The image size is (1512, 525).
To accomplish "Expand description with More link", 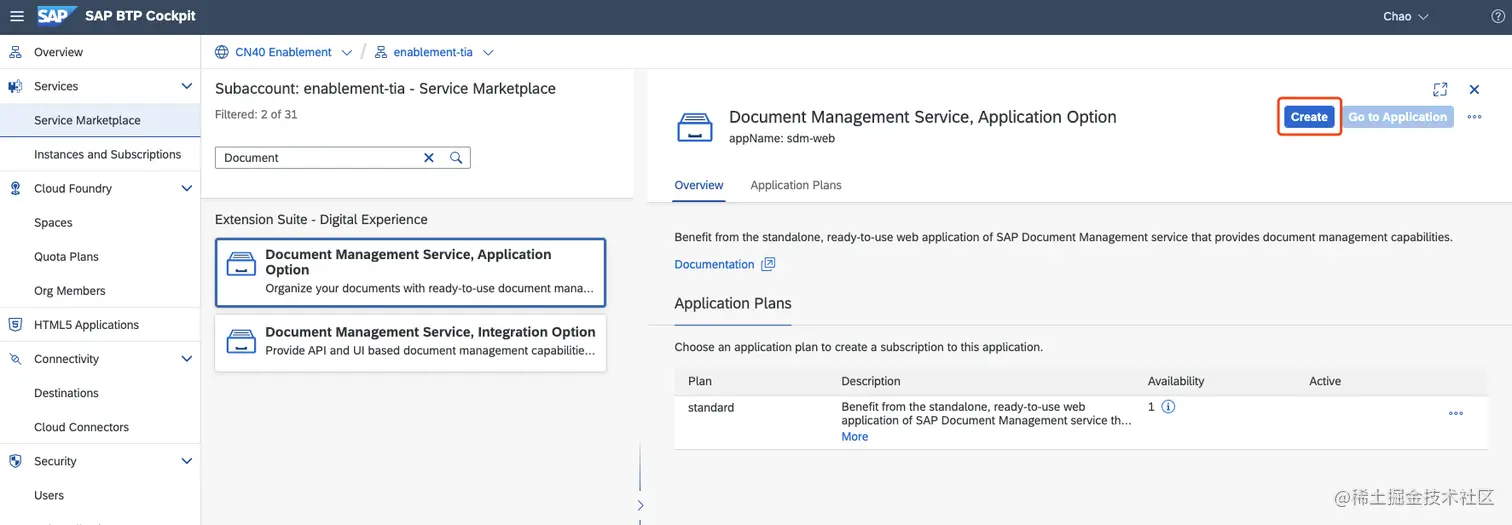I will point(854,437).
